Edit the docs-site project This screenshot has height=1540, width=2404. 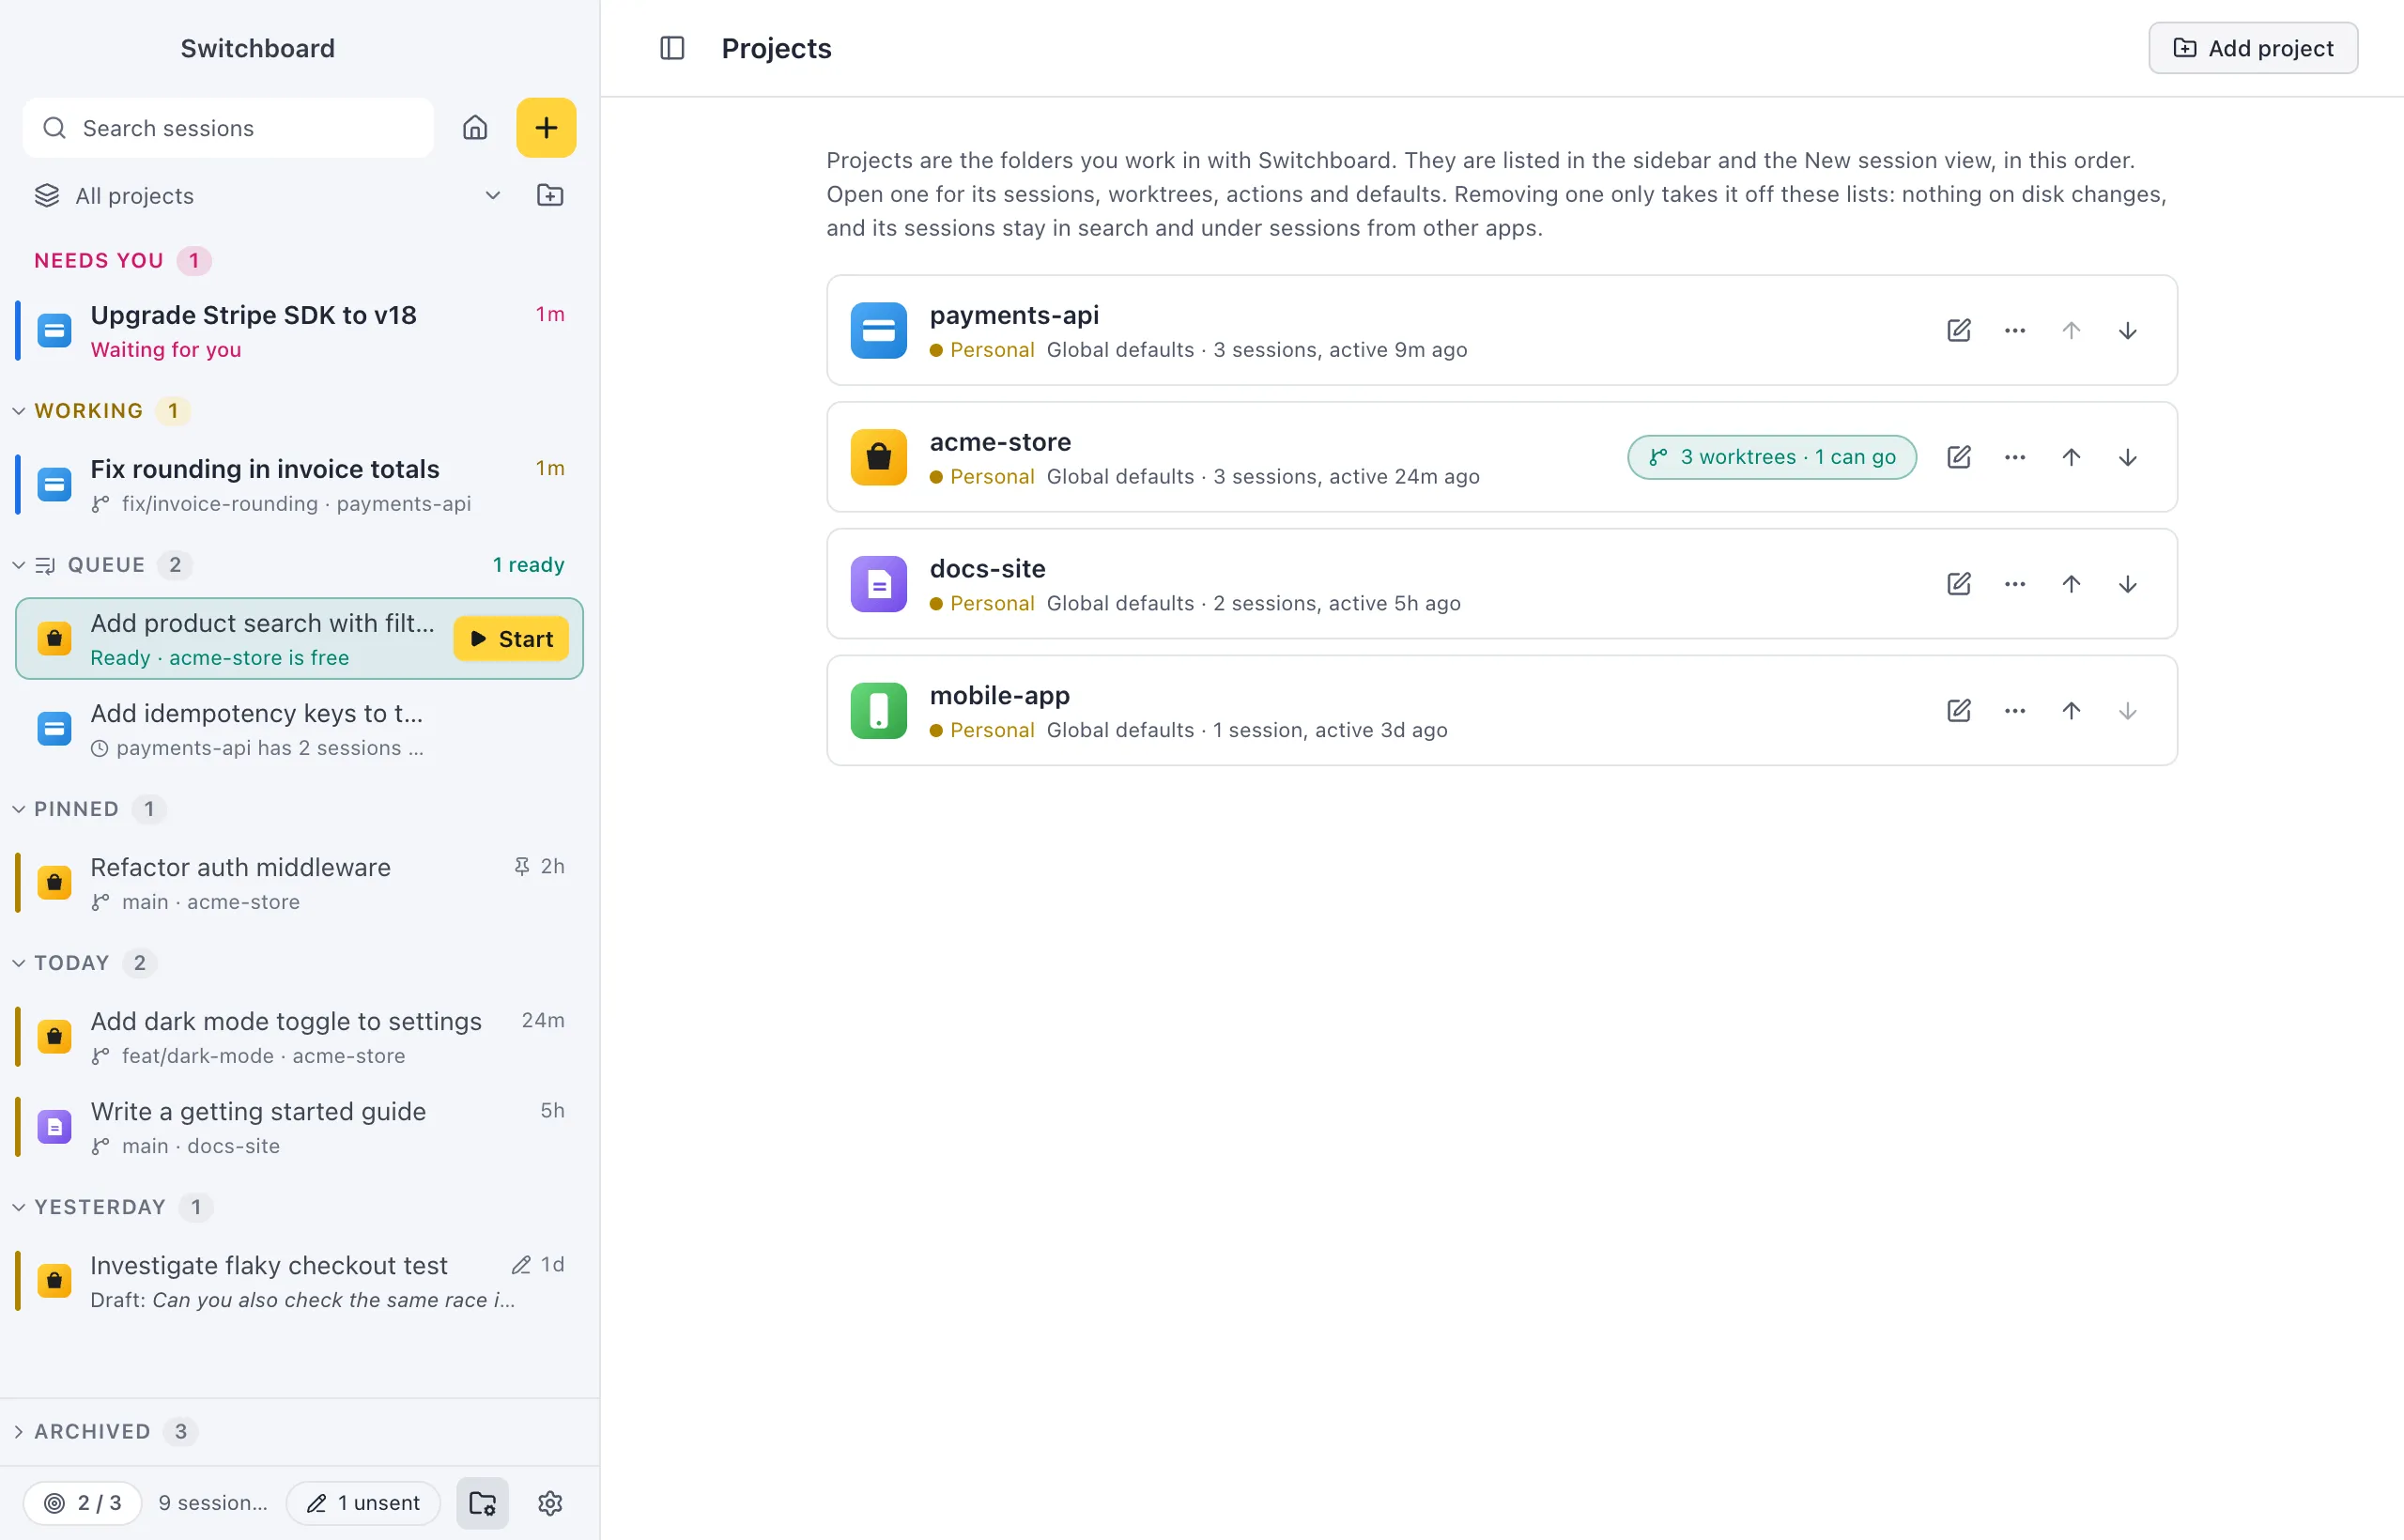[x=1959, y=584]
